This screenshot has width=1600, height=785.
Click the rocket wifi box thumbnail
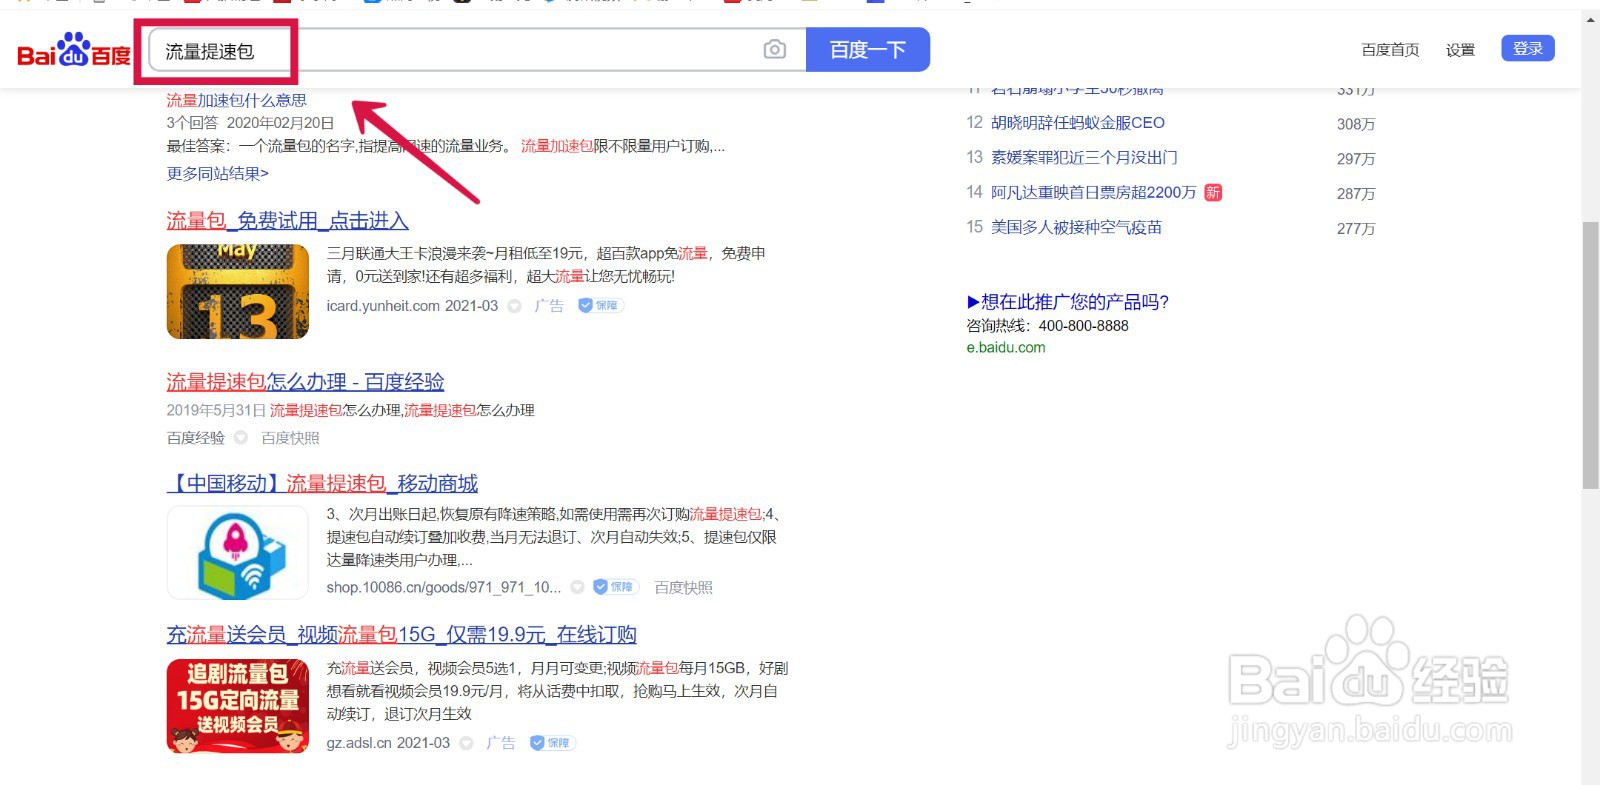[238, 552]
